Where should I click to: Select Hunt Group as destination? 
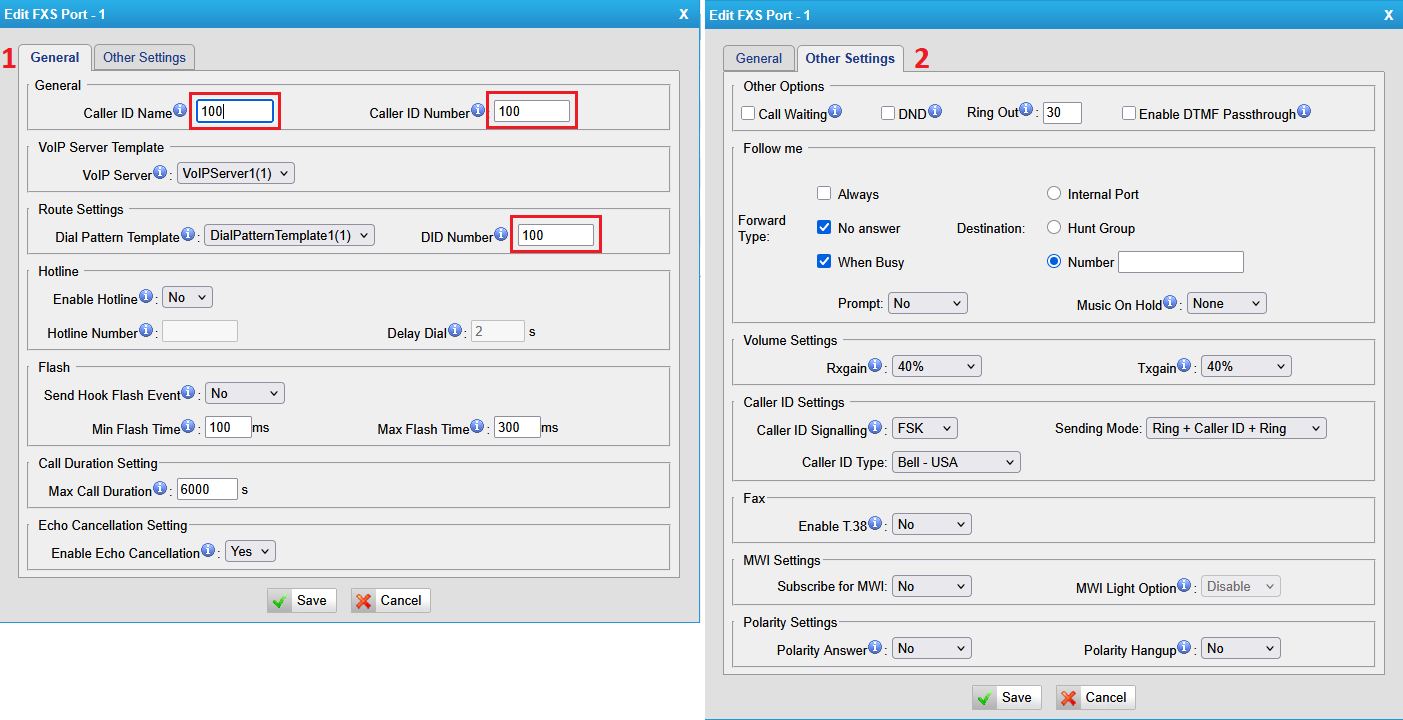[x=1053, y=228]
